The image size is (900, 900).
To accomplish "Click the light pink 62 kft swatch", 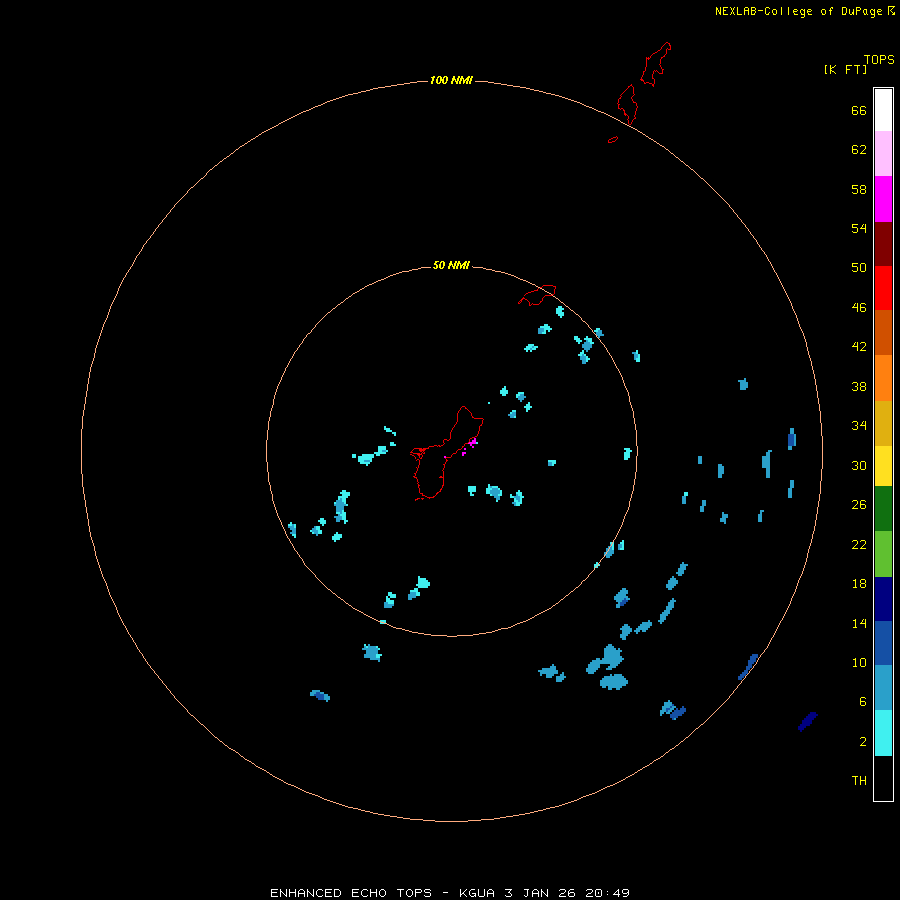I will [x=883, y=154].
